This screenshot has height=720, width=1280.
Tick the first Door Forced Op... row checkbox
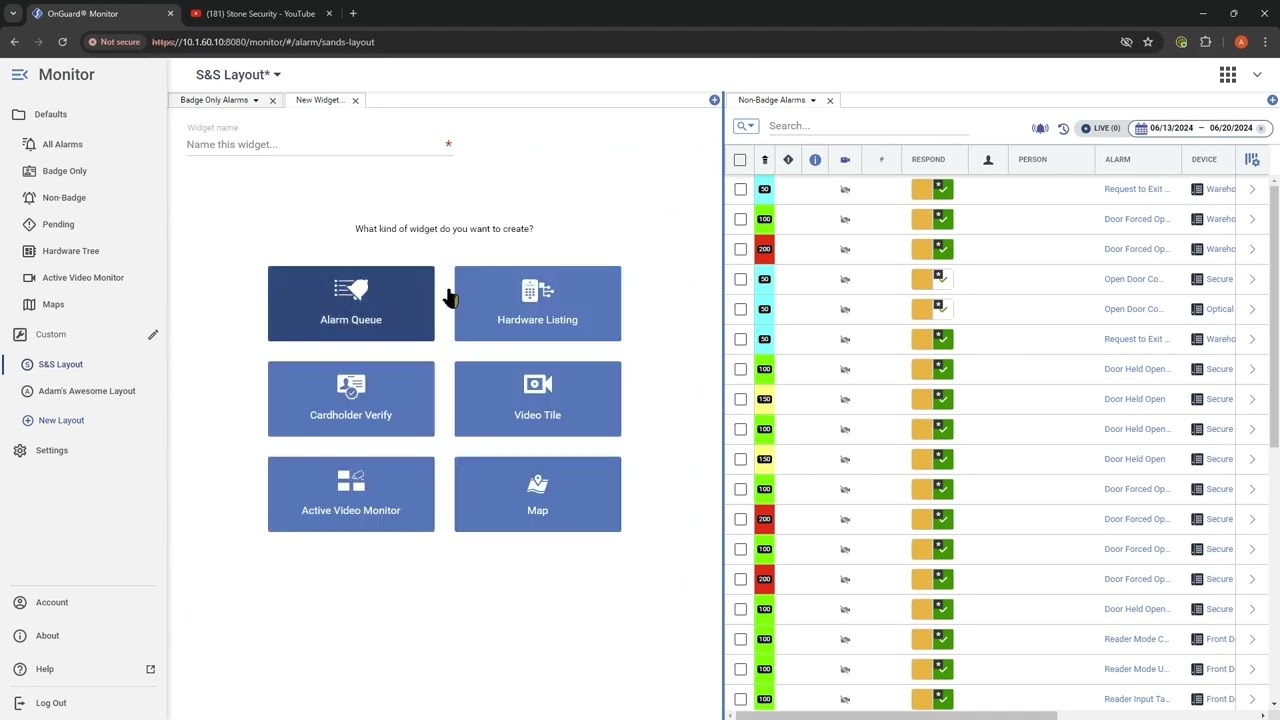tap(740, 219)
